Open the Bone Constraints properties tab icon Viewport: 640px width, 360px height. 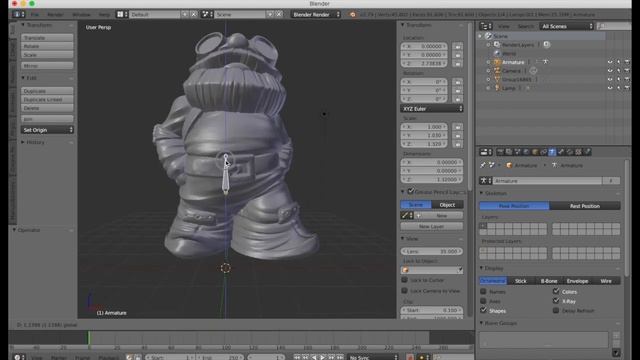(570, 152)
